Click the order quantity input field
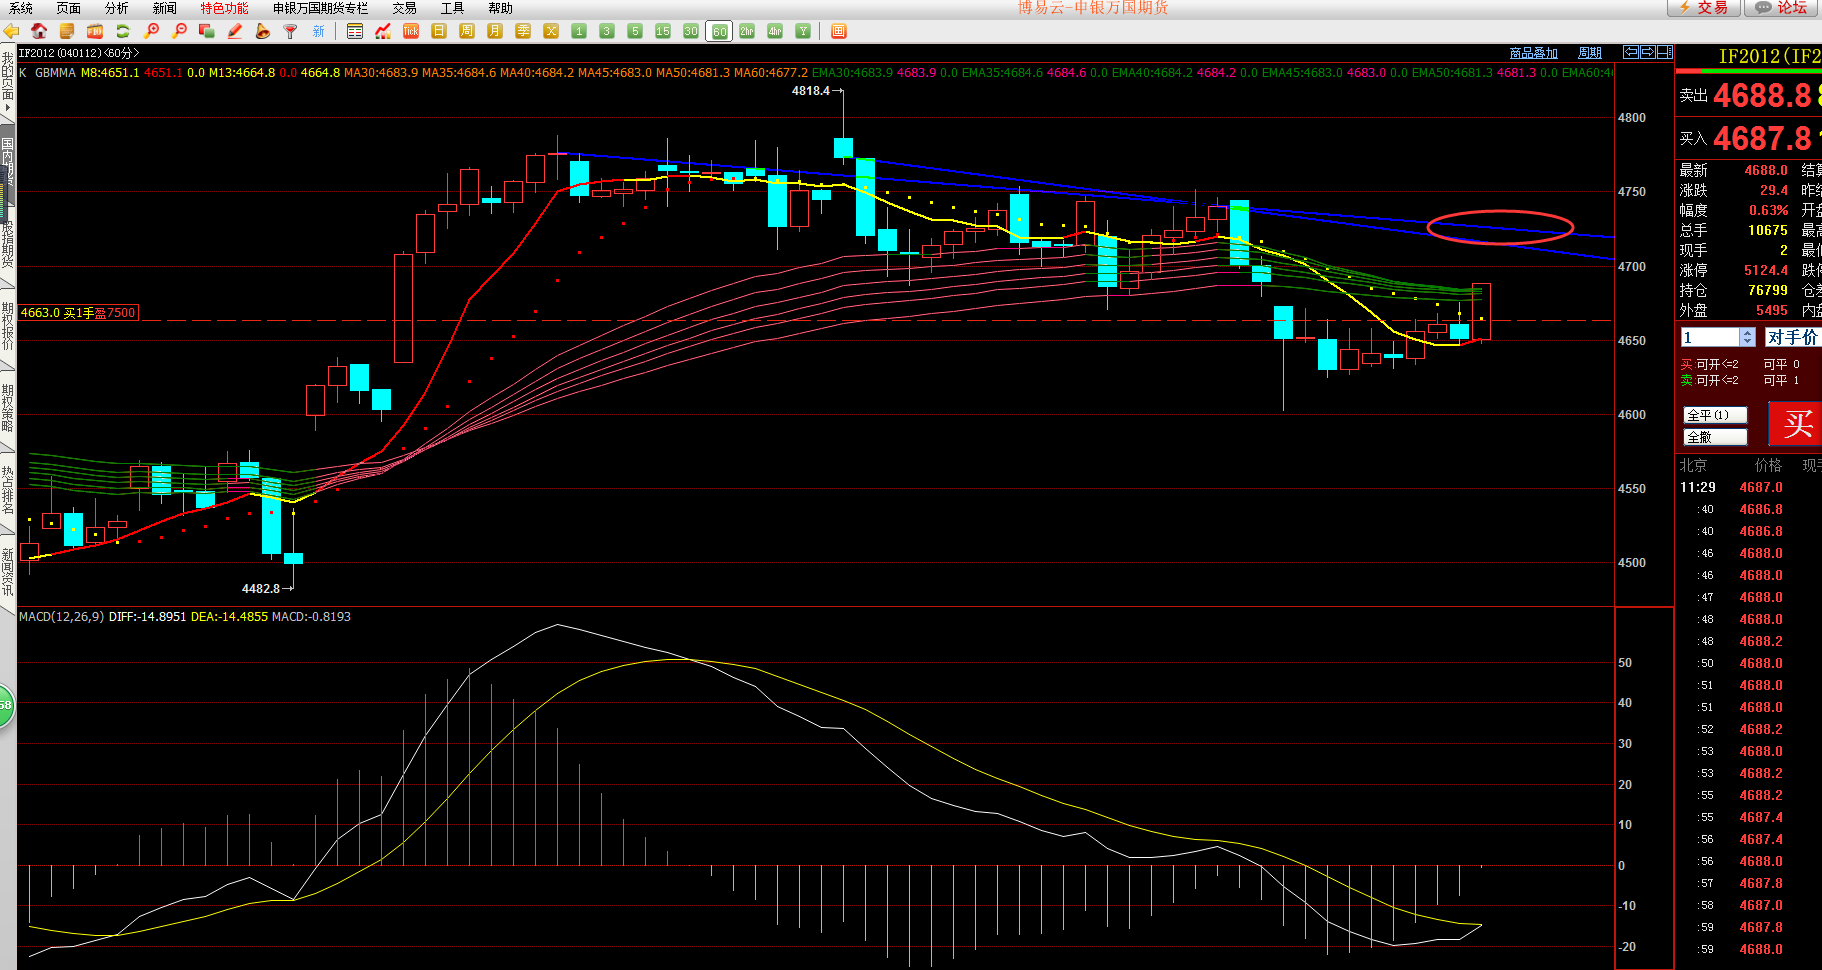 (x=1710, y=337)
